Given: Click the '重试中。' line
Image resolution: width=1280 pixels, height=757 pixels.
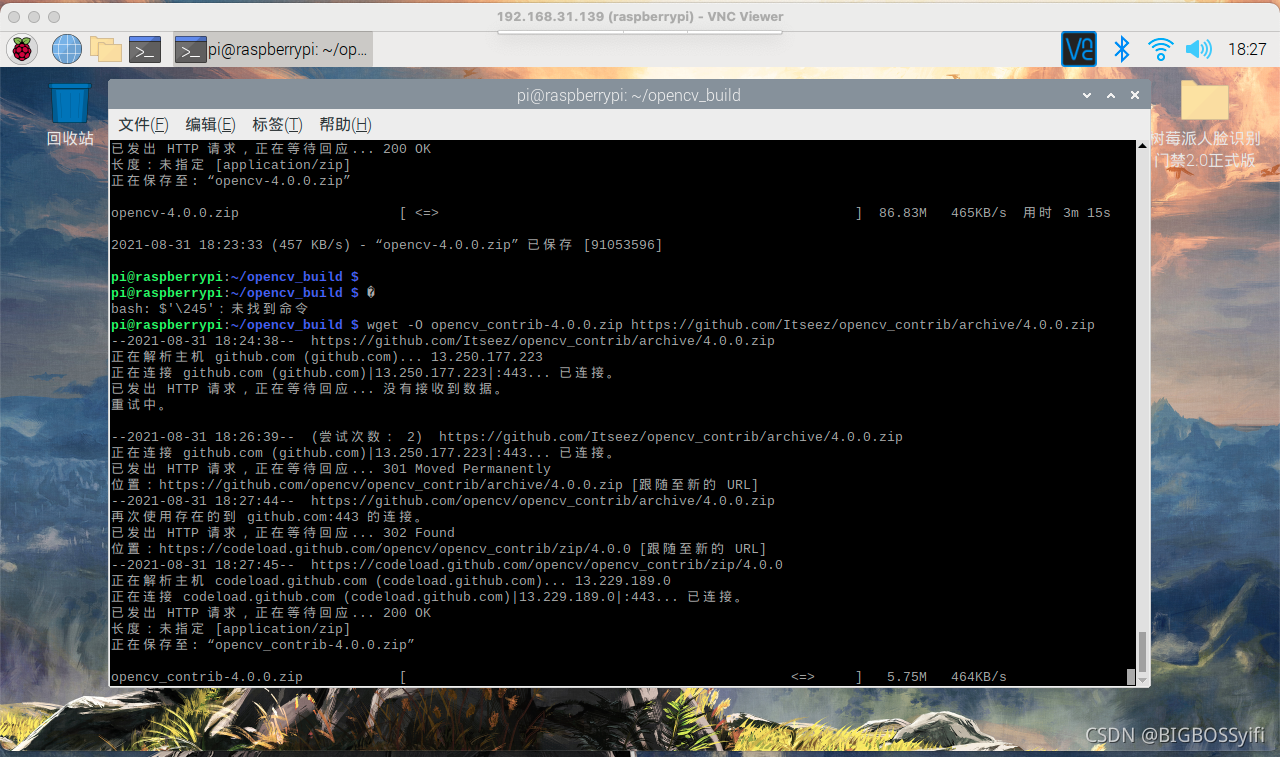Looking at the screenshot, I should [x=141, y=405].
